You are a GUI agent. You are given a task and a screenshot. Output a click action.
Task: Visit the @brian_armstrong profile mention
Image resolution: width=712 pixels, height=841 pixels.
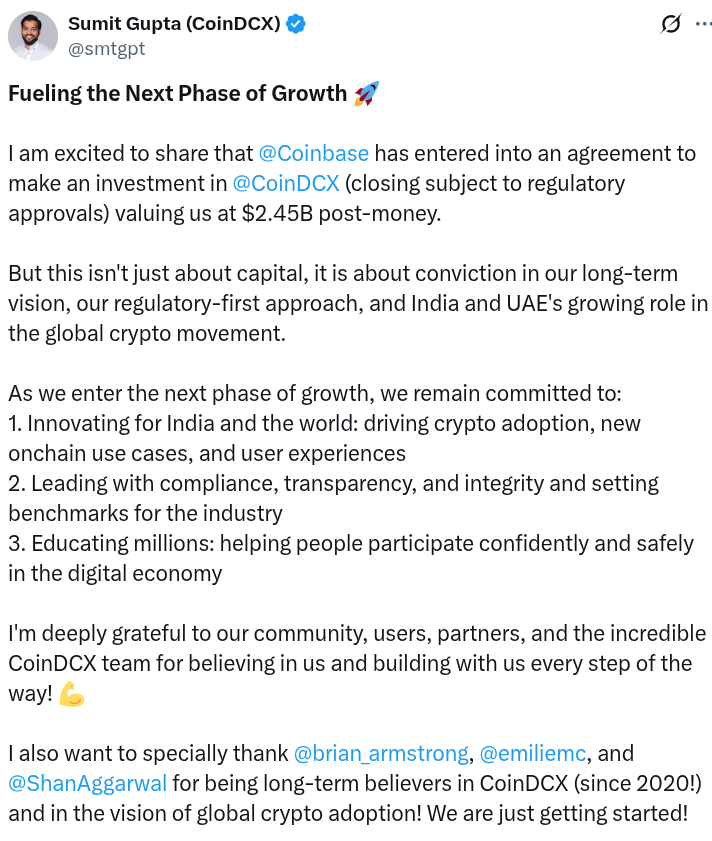click(381, 753)
